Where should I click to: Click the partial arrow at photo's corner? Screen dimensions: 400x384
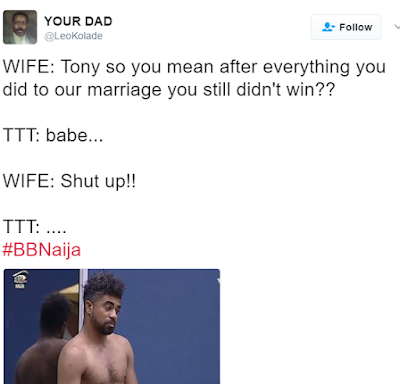point(218,281)
